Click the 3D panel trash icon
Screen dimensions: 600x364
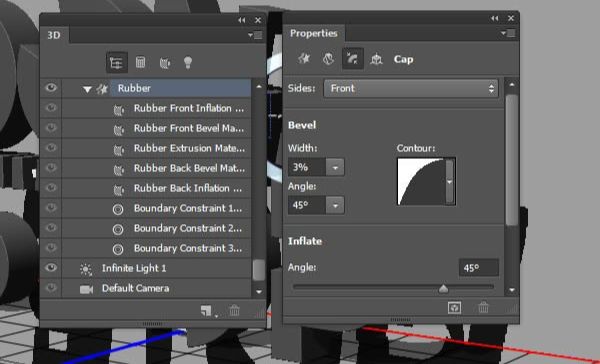coord(234,310)
